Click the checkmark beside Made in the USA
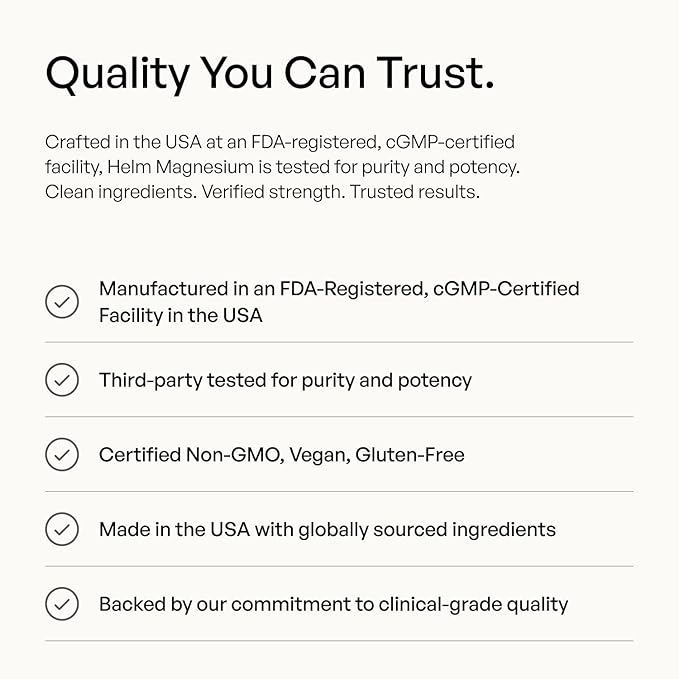 click(x=62, y=529)
